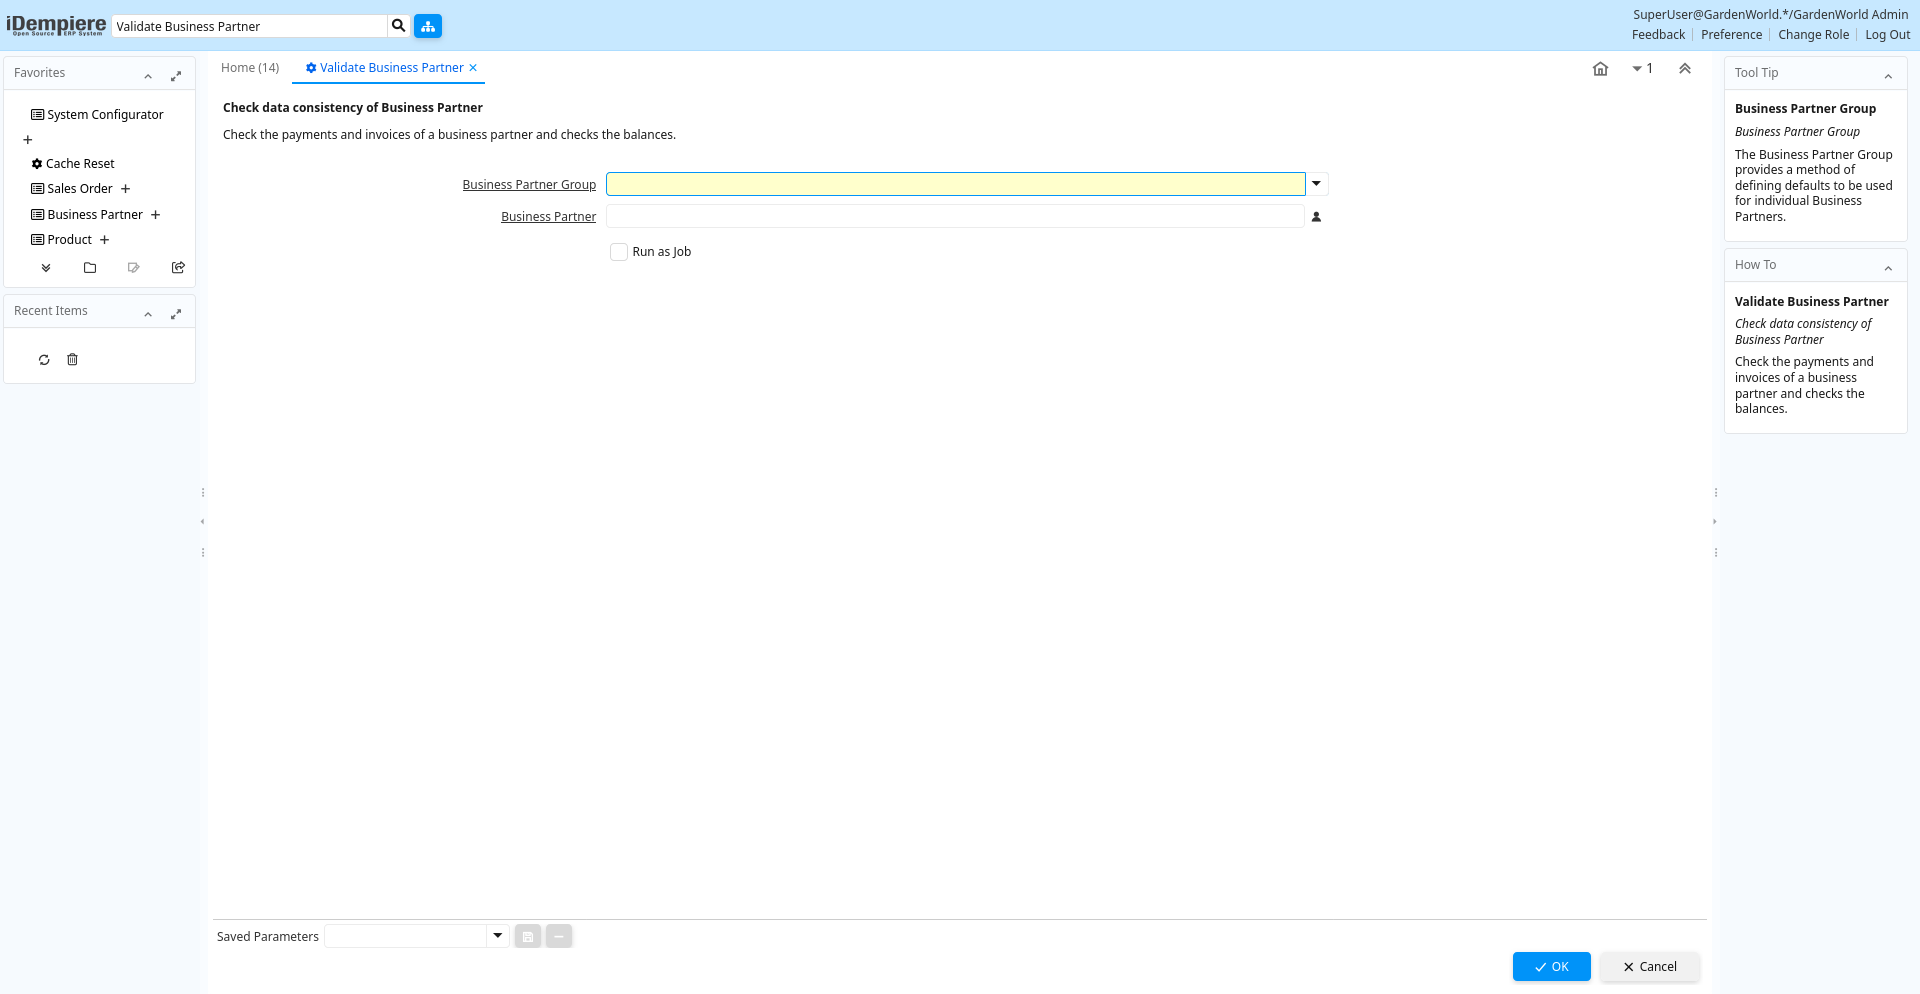Click the home icon at top right

click(1600, 69)
